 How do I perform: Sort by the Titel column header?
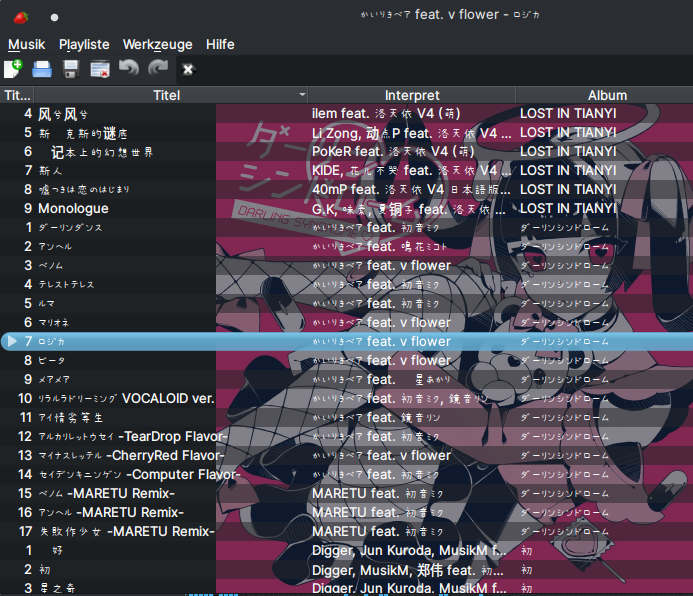tap(171, 95)
